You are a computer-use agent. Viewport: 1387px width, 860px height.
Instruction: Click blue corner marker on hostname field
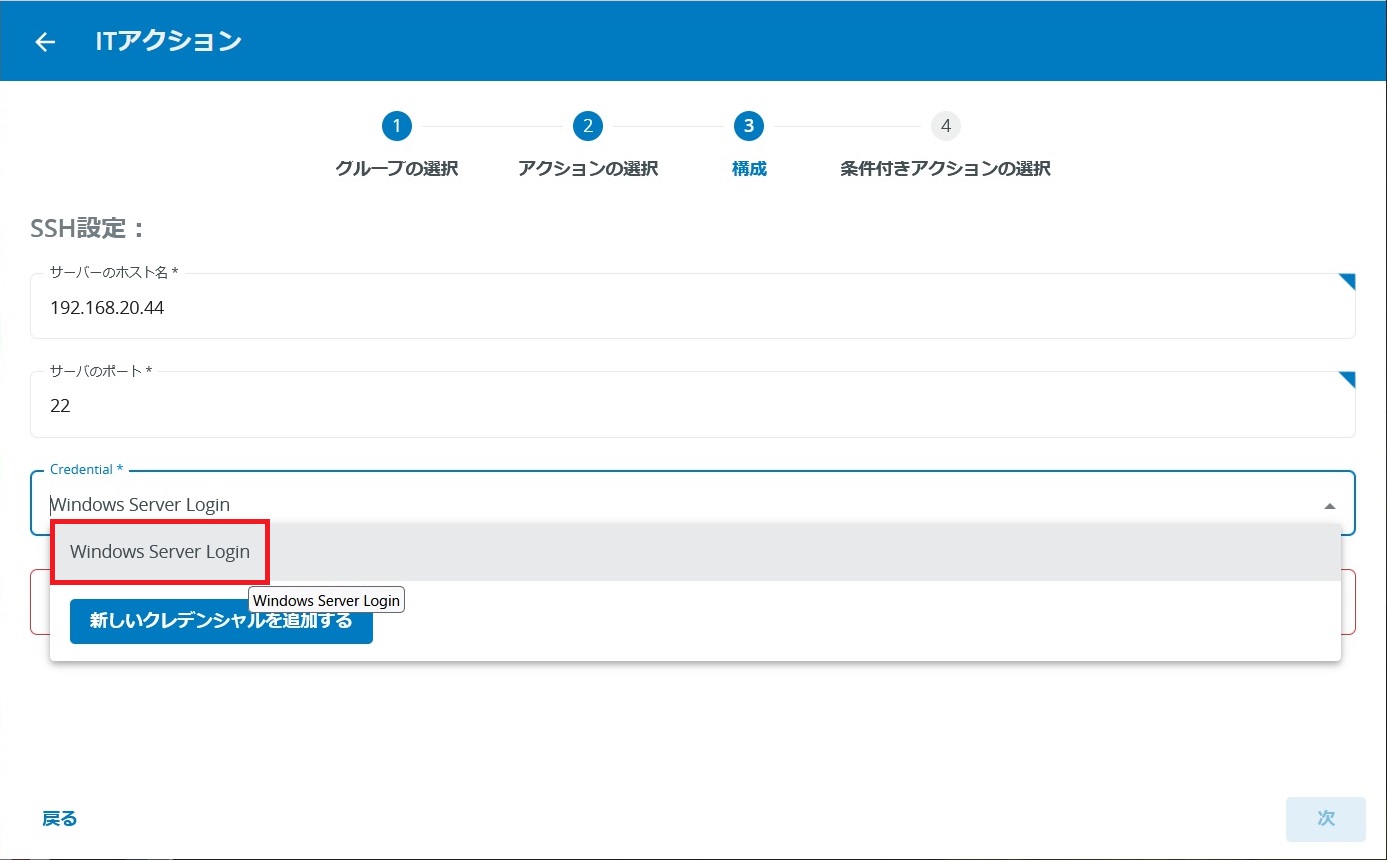point(1346,282)
